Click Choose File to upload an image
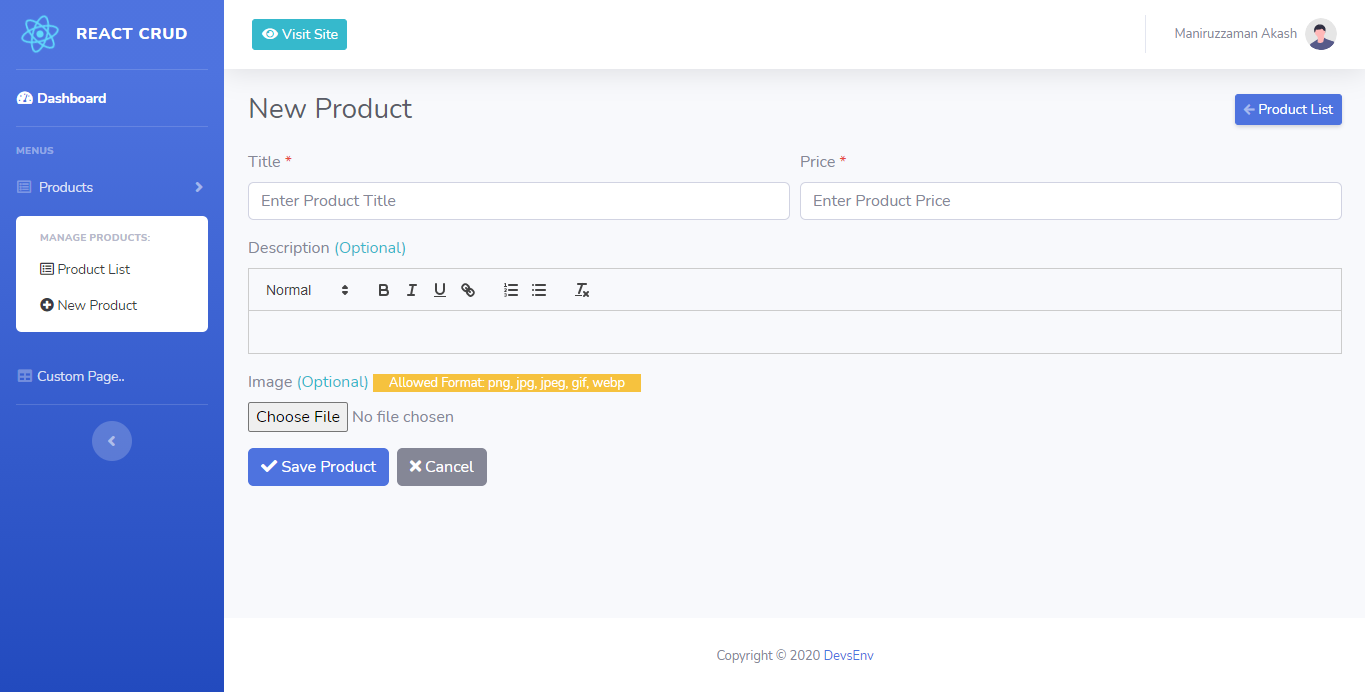The width and height of the screenshot is (1365, 692). [297, 417]
